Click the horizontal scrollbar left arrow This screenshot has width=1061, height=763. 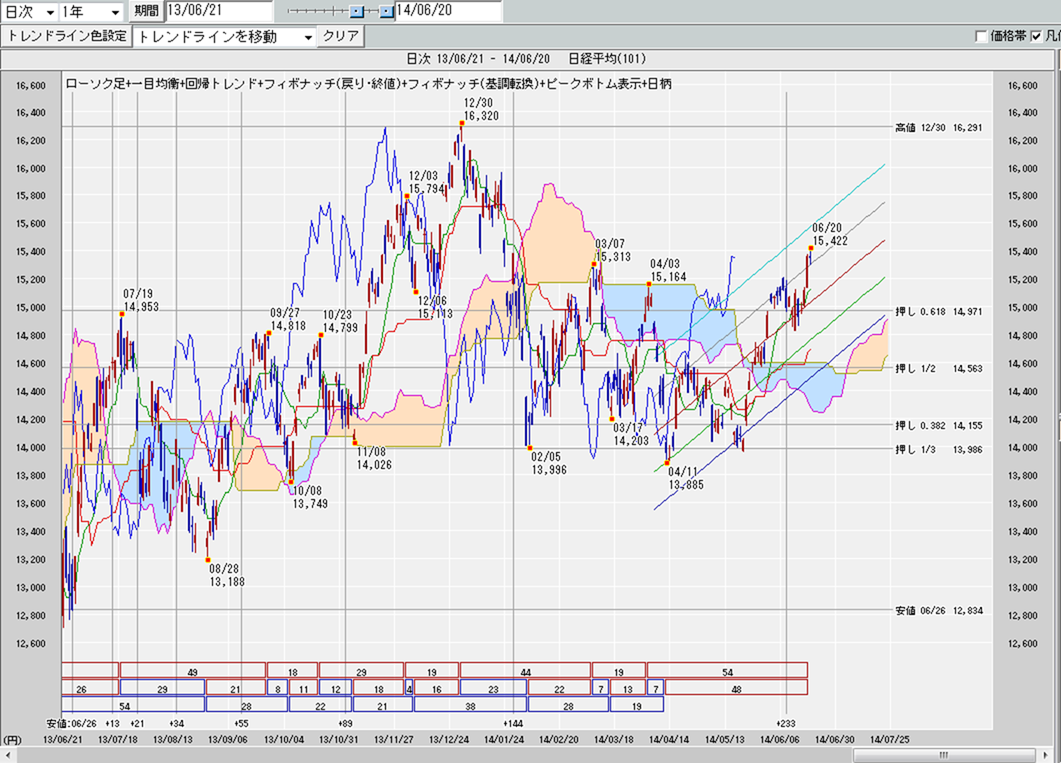coord(7,754)
